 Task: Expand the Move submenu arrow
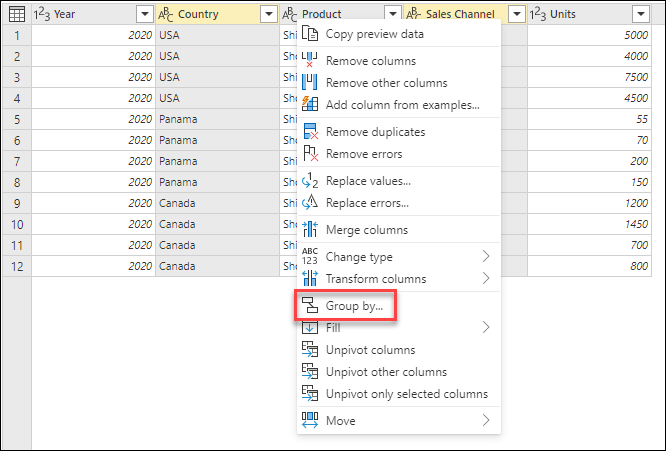click(x=486, y=420)
